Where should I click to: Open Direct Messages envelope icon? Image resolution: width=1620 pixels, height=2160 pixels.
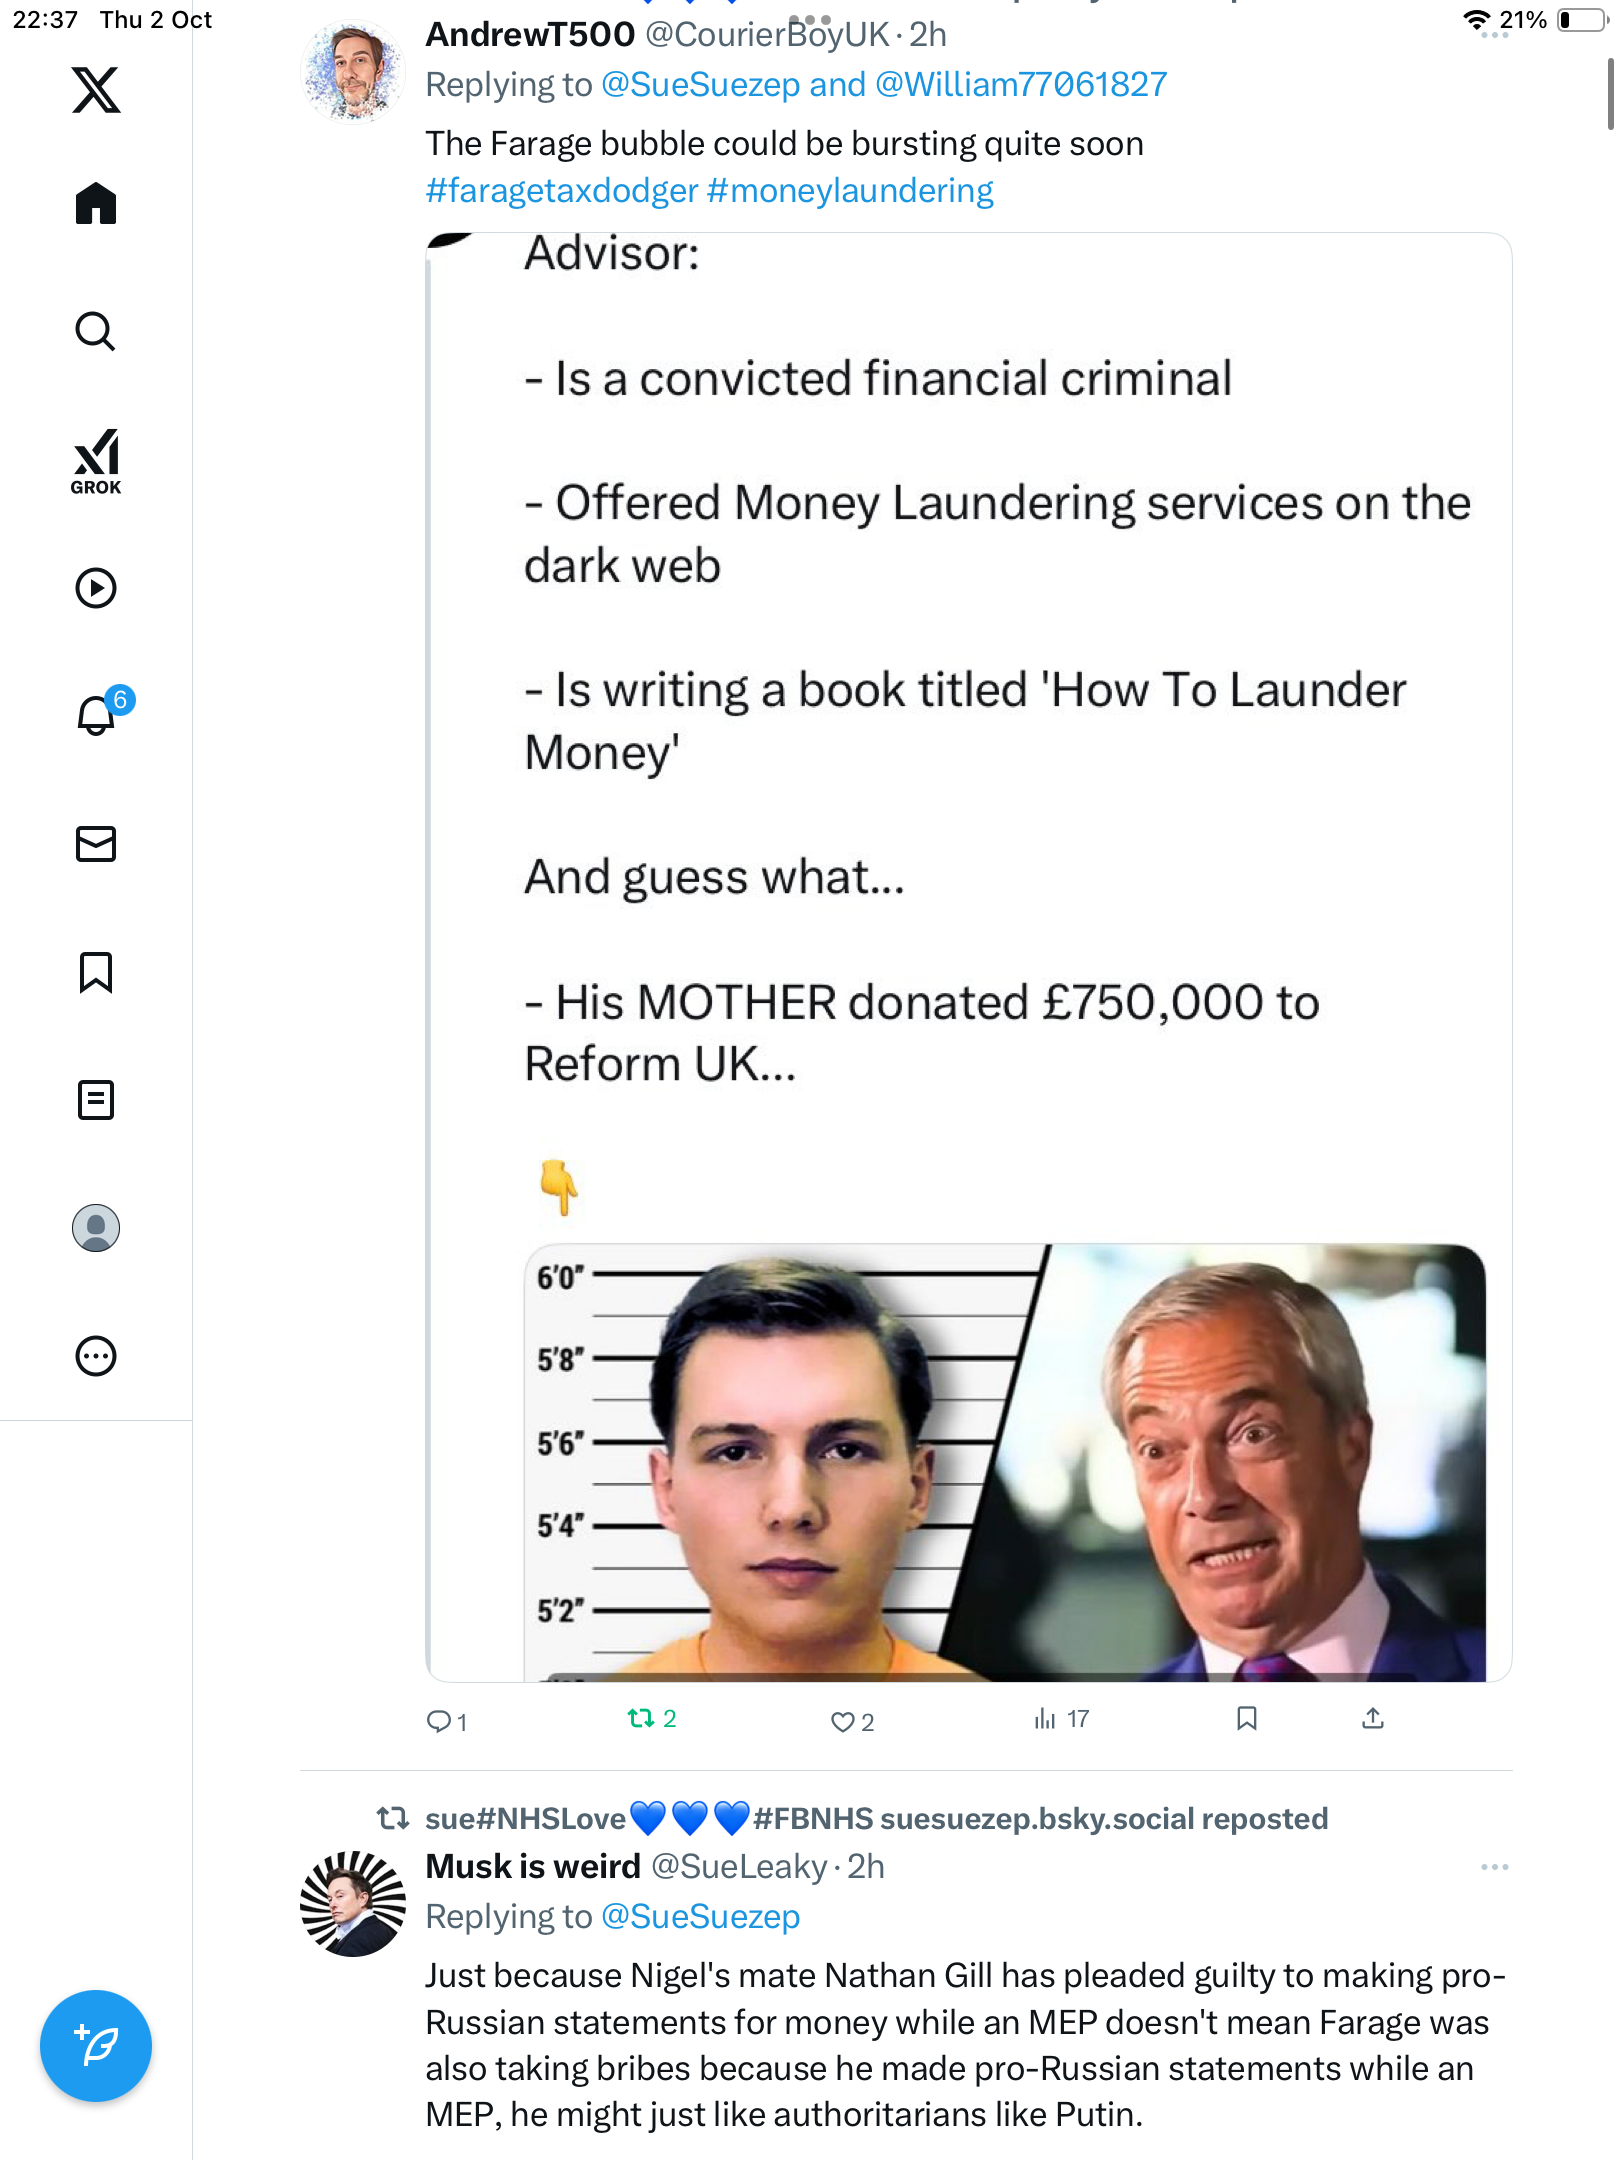pyautogui.click(x=96, y=844)
